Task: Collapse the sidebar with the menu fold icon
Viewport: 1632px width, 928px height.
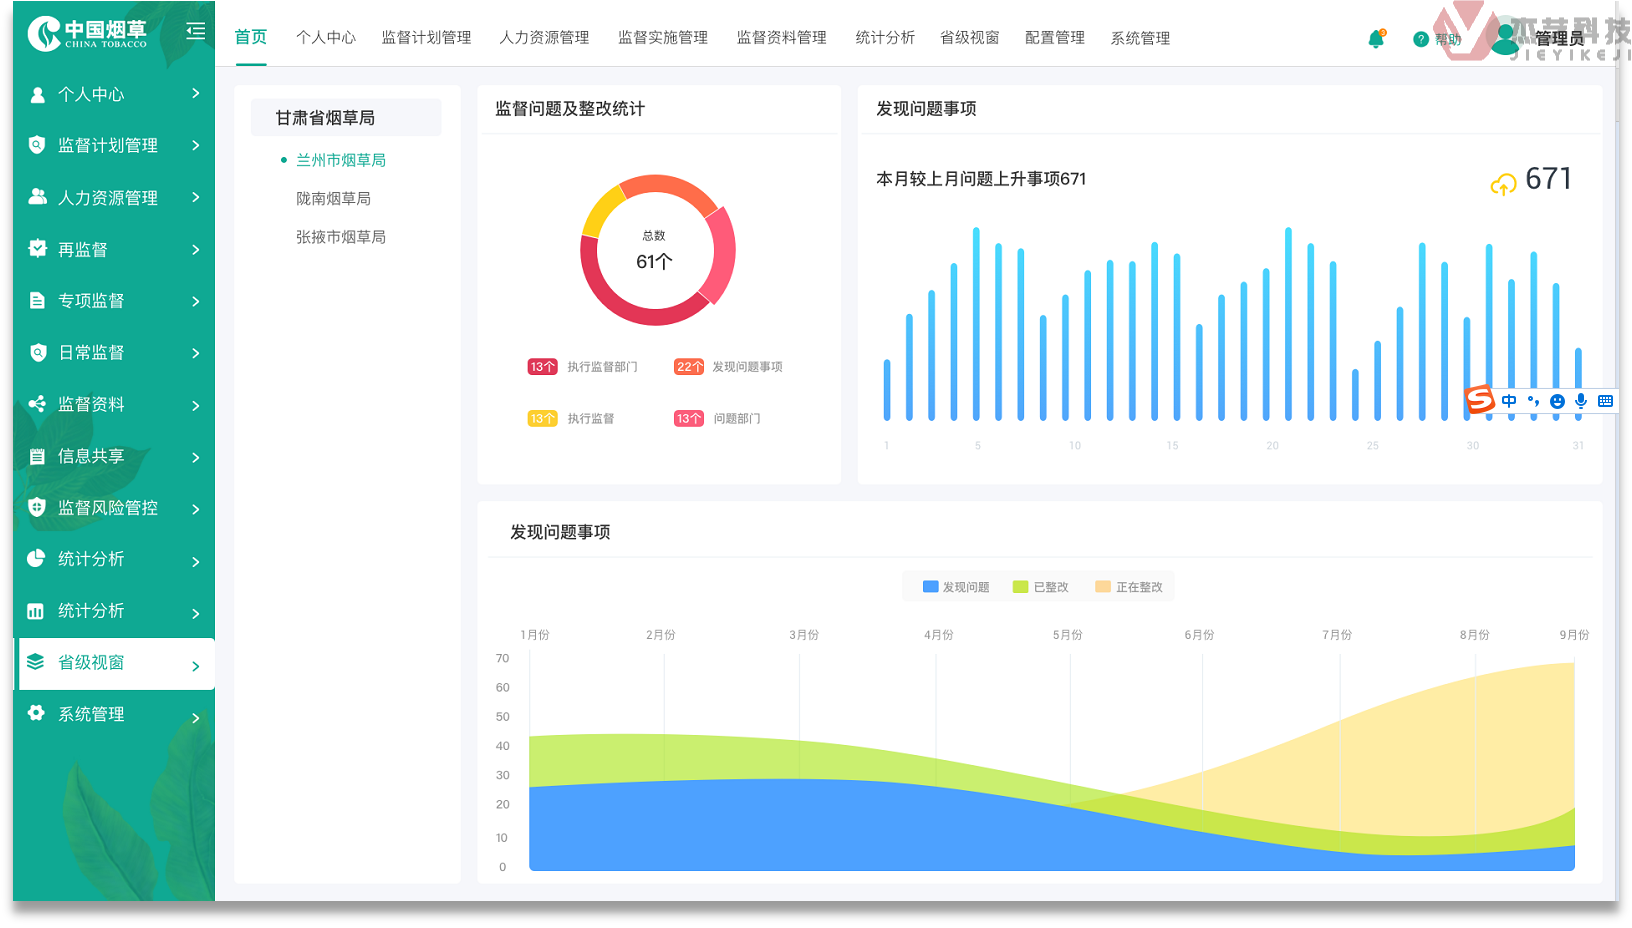Action: [x=196, y=31]
